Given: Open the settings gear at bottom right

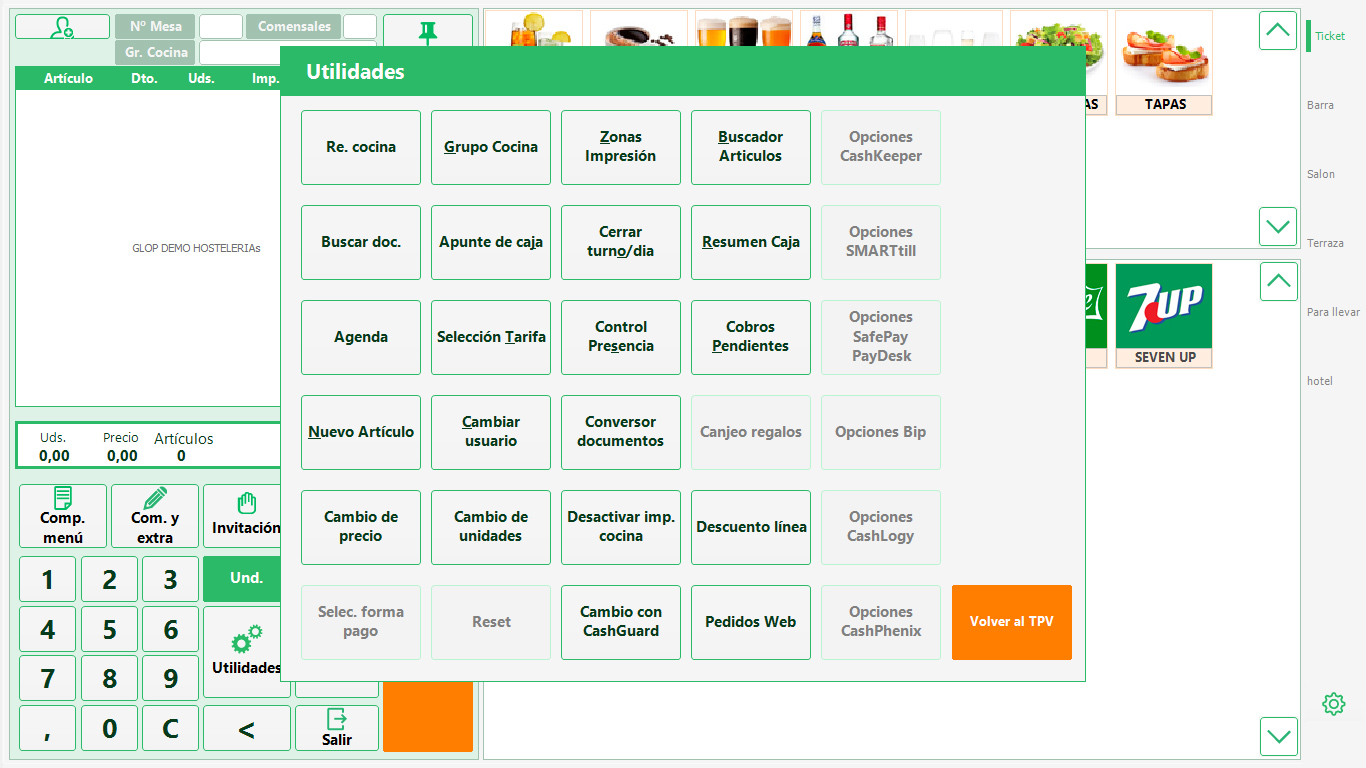Looking at the screenshot, I should pos(1333,704).
